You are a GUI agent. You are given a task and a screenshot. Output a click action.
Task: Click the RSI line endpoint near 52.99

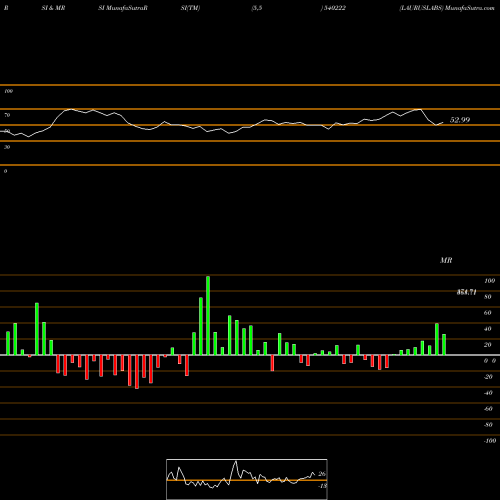443,122
